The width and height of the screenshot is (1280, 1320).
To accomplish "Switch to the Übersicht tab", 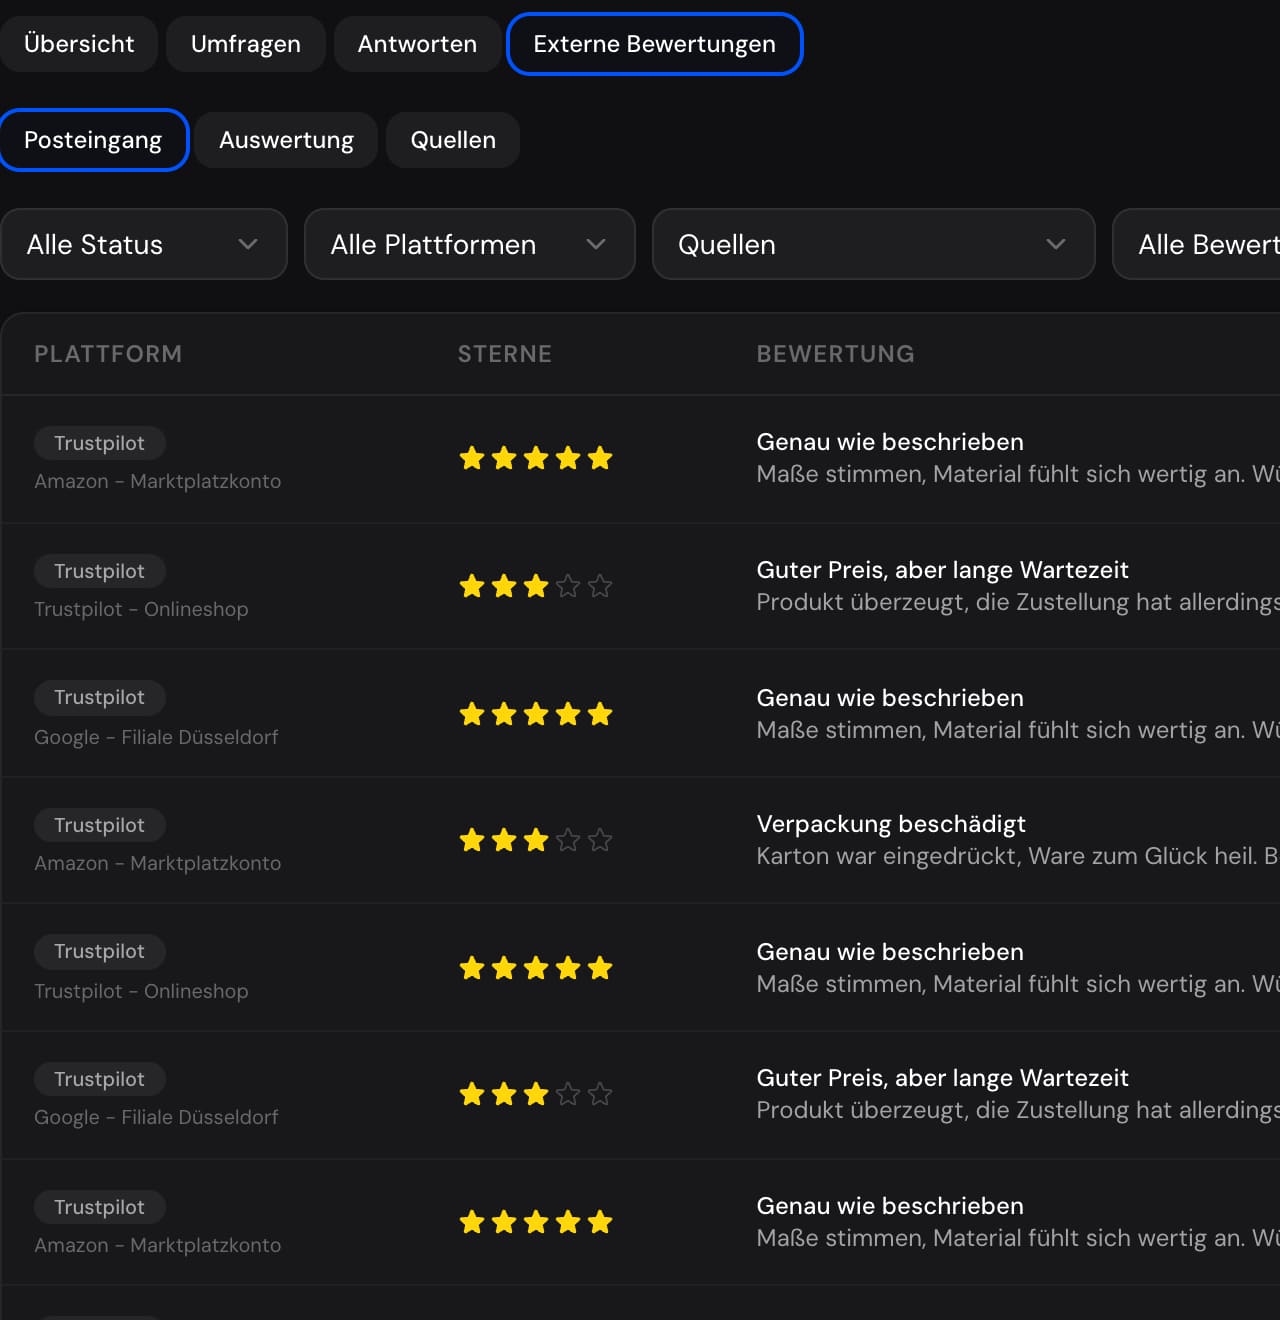I will 78,44.
